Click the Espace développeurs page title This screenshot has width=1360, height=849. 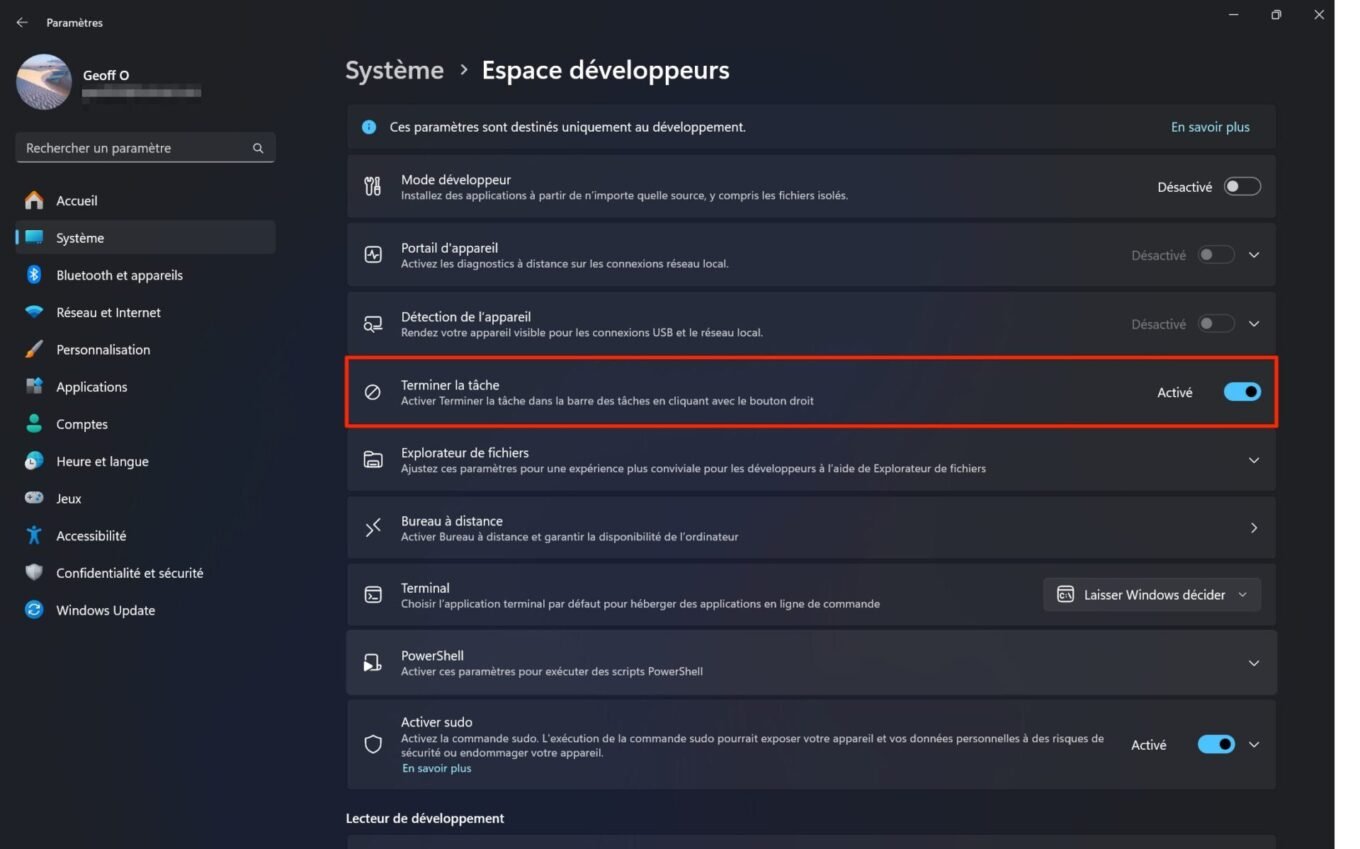605,70
